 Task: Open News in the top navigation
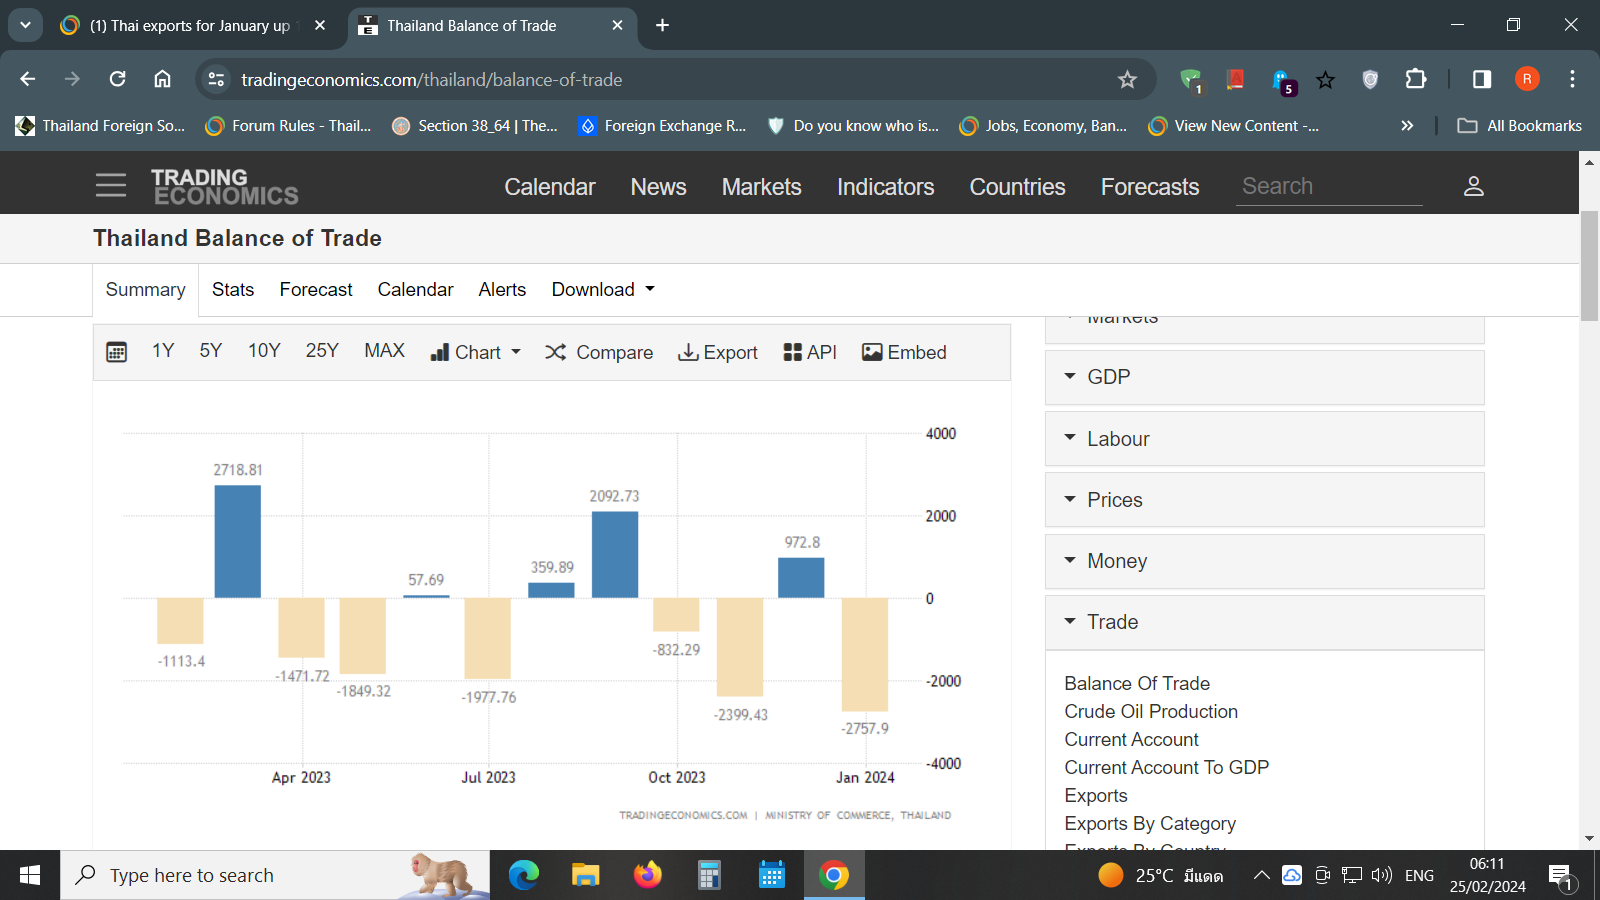point(658,187)
